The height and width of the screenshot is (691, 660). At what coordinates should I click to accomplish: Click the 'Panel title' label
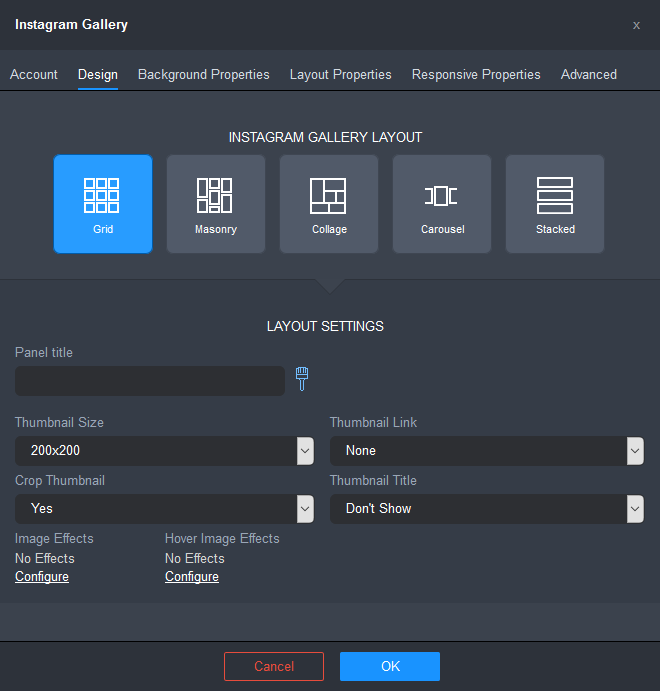(44, 353)
